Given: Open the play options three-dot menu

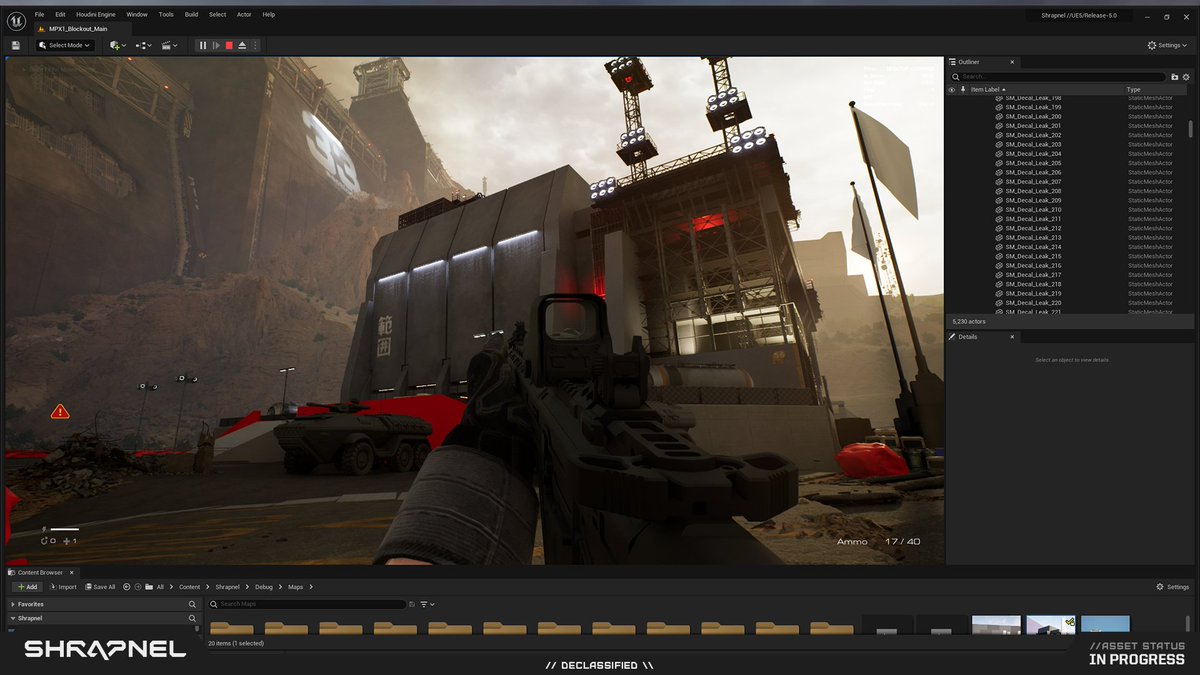Looking at the screenshot, I should [x=255, y=45].
